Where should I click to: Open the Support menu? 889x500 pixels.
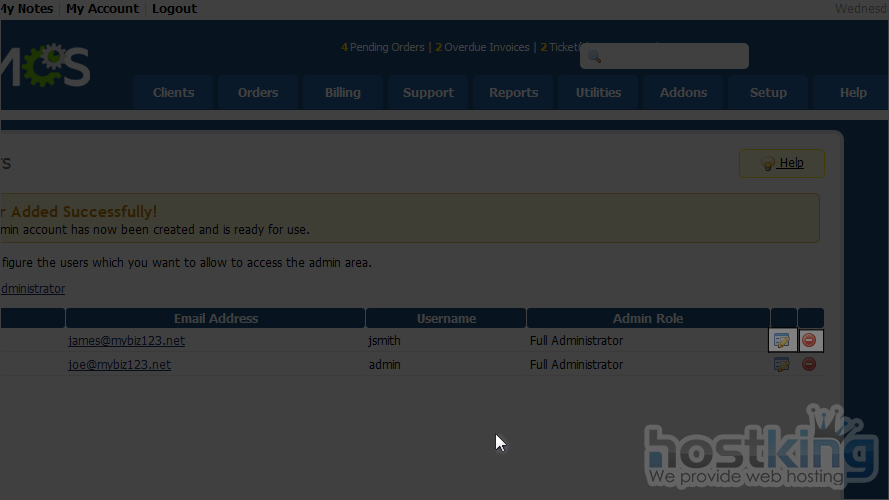(428, 93)
